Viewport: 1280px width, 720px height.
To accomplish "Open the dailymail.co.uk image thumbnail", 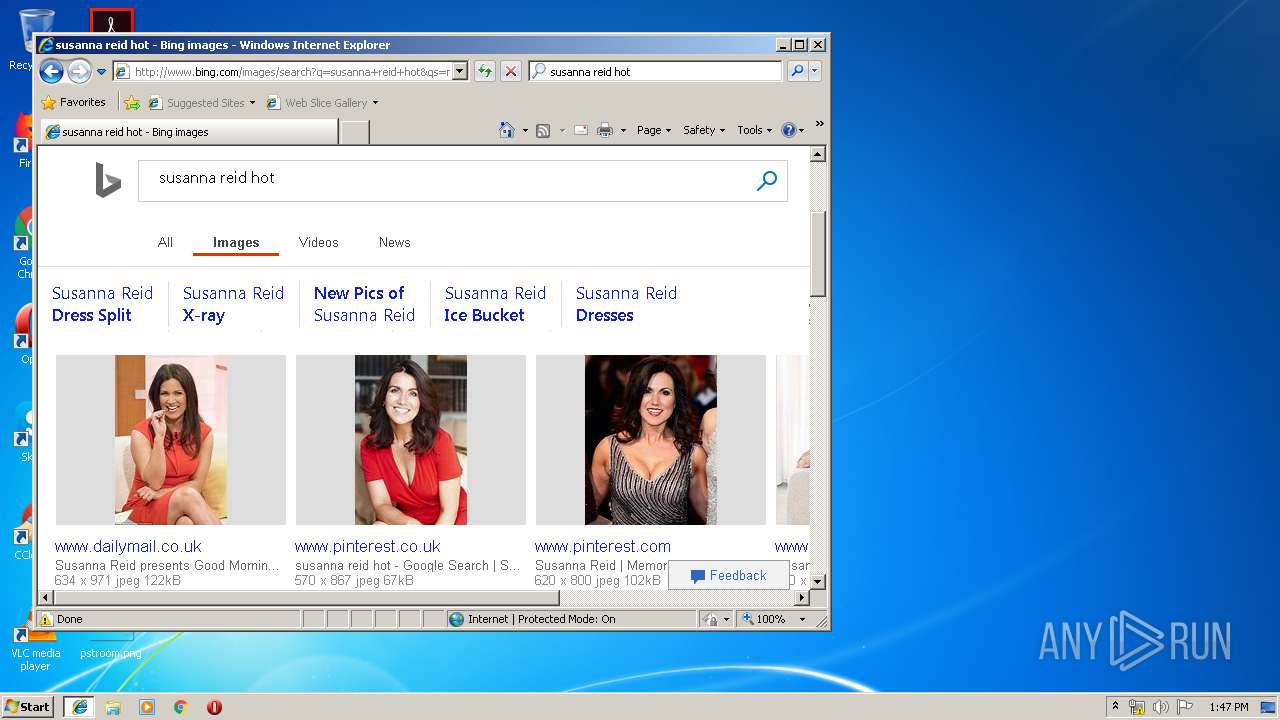I will [x=171, y=440].
